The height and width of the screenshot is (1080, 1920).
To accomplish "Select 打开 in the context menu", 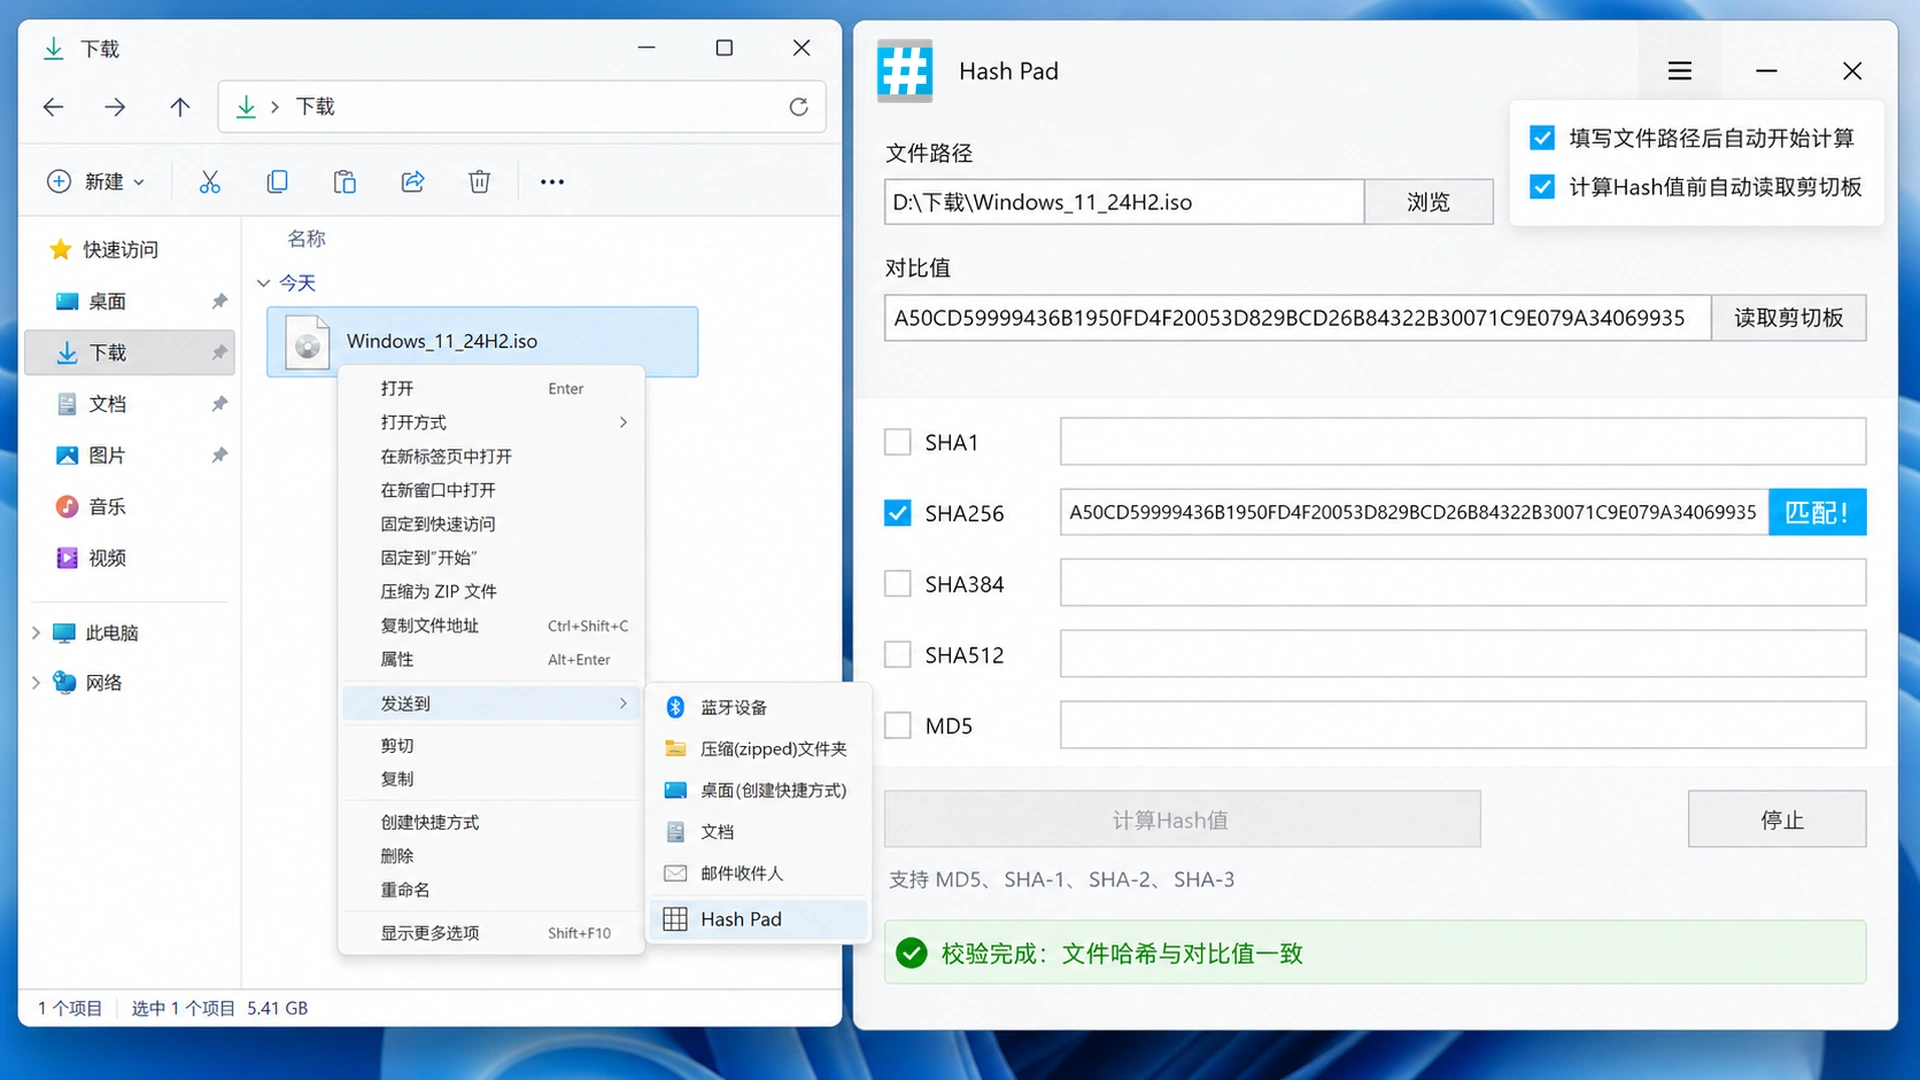I will (492, 389).
